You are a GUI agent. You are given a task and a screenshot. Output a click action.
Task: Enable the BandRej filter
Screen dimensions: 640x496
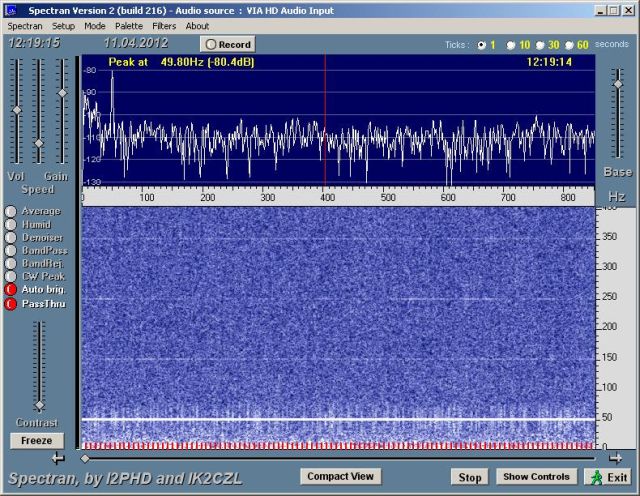click(11, 264)
